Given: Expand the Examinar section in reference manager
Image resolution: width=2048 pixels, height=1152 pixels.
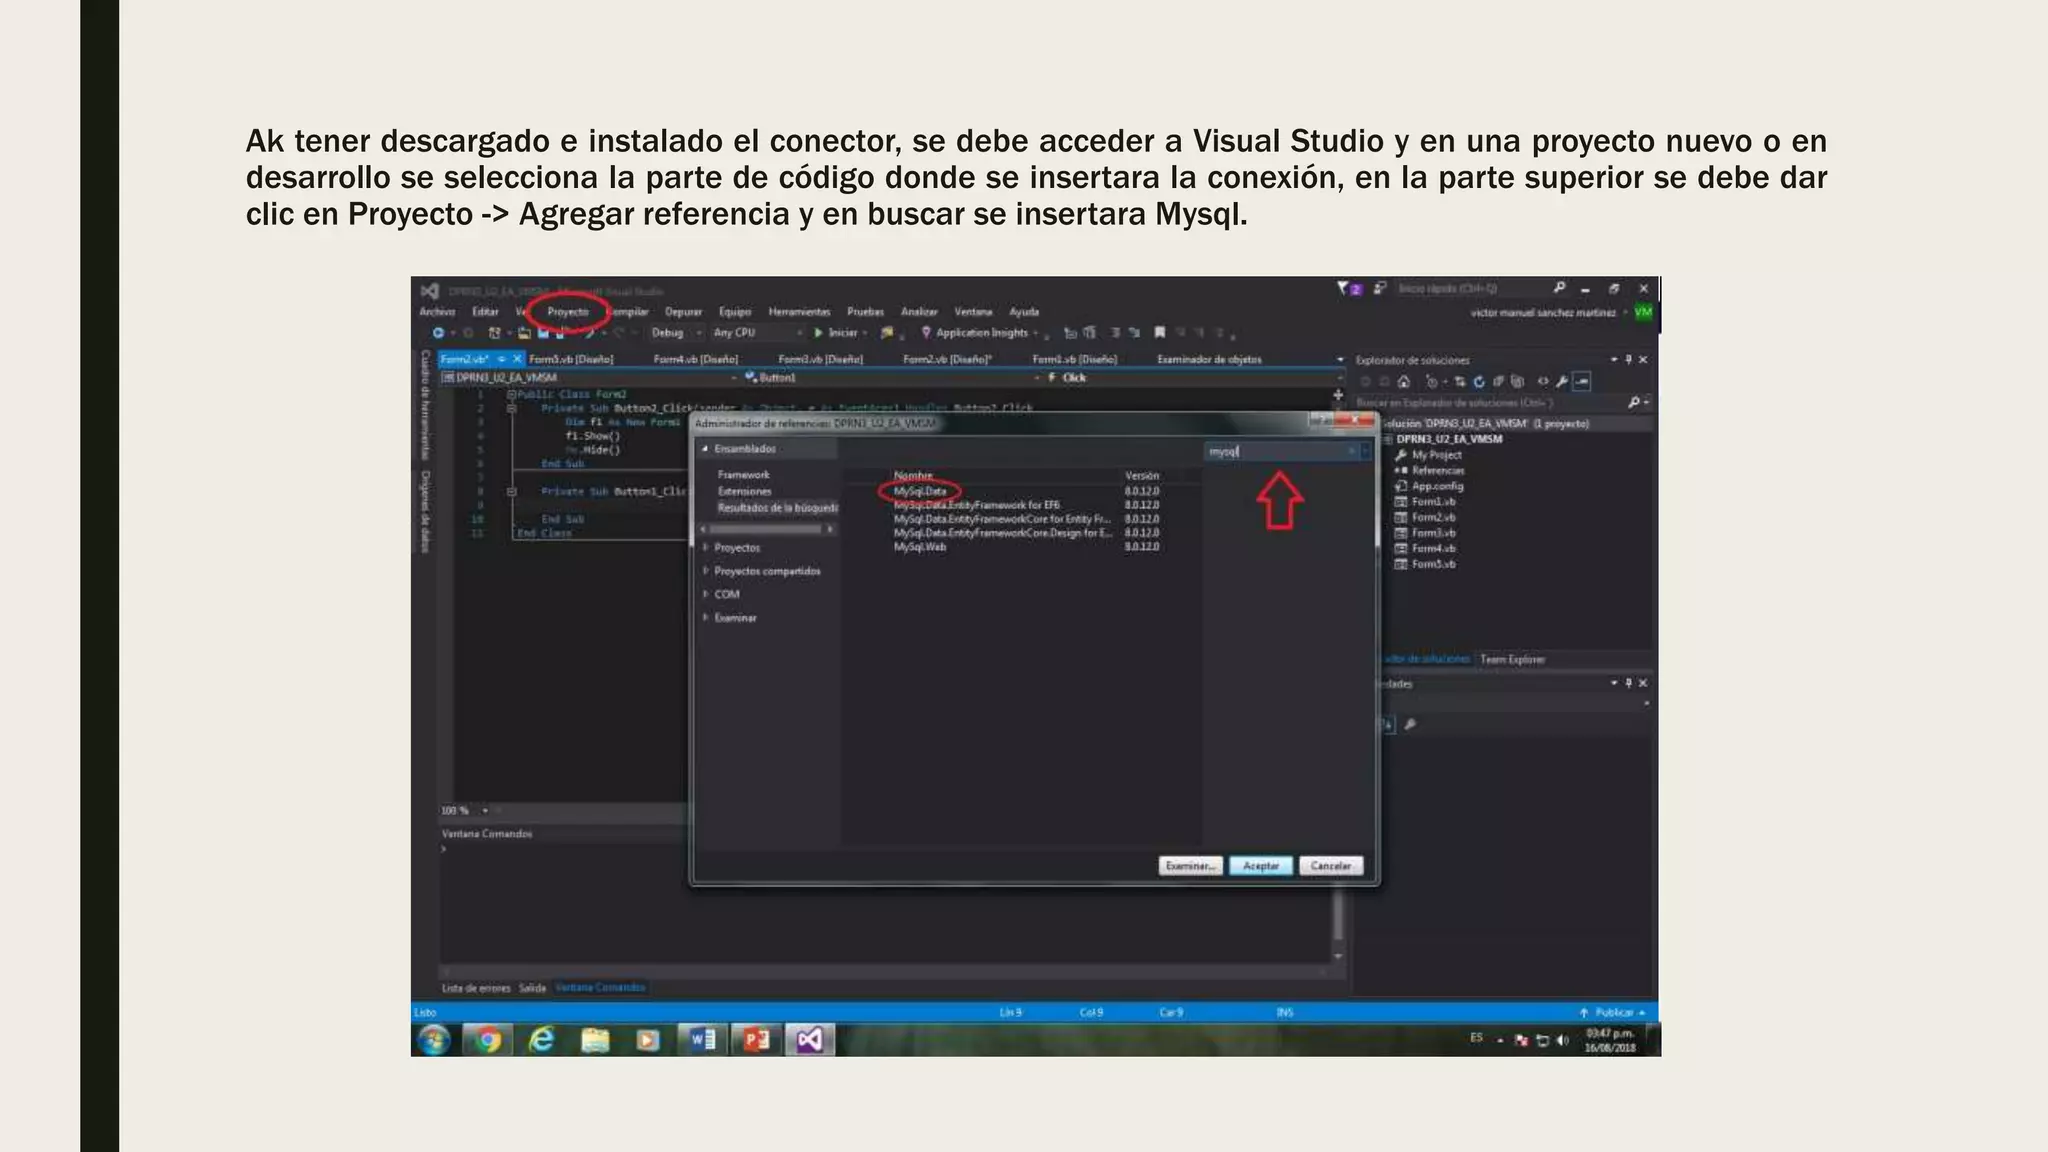Looking at the screenshot, I should point(705,618).
